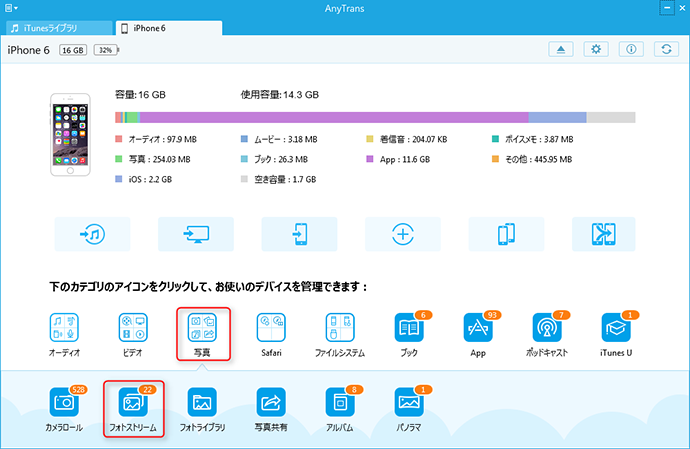Image resolution: width=690 pixels, height=449 pixels.
Task: Click the transfer content to iTunes button
Action: (92, 234)
